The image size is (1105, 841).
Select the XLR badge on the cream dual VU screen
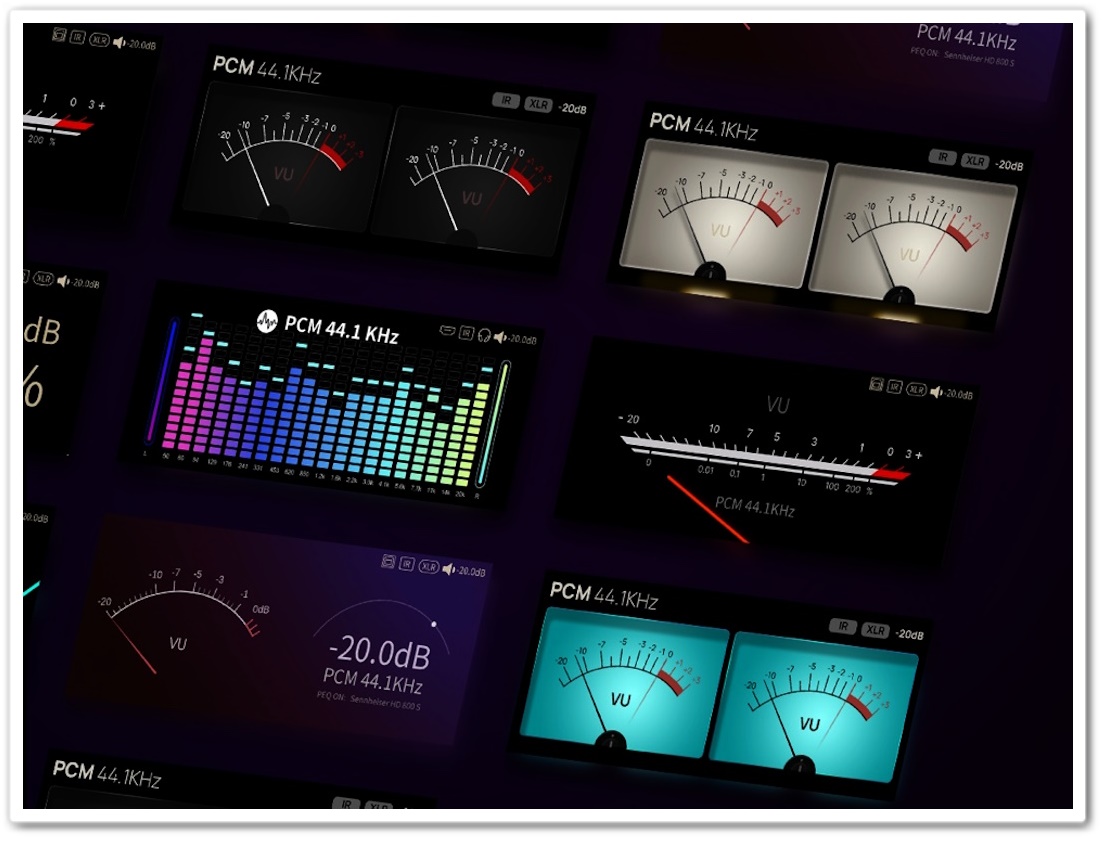975,161
